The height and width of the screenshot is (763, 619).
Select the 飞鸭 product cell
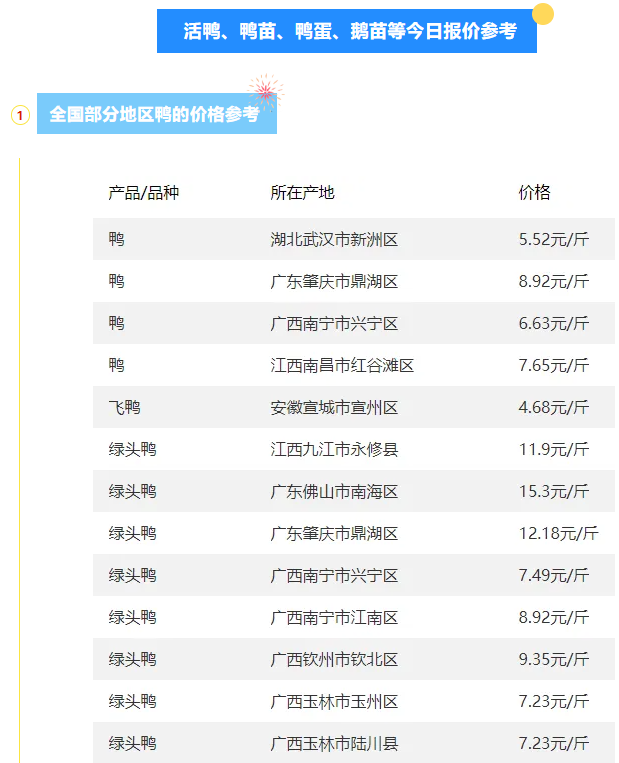pos(125,408)
